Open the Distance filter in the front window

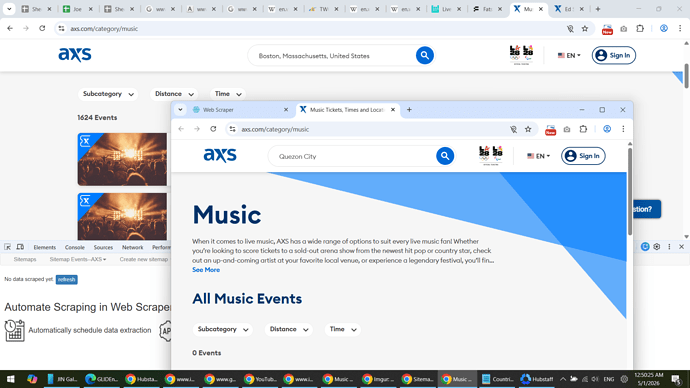[x=289, y=329]
